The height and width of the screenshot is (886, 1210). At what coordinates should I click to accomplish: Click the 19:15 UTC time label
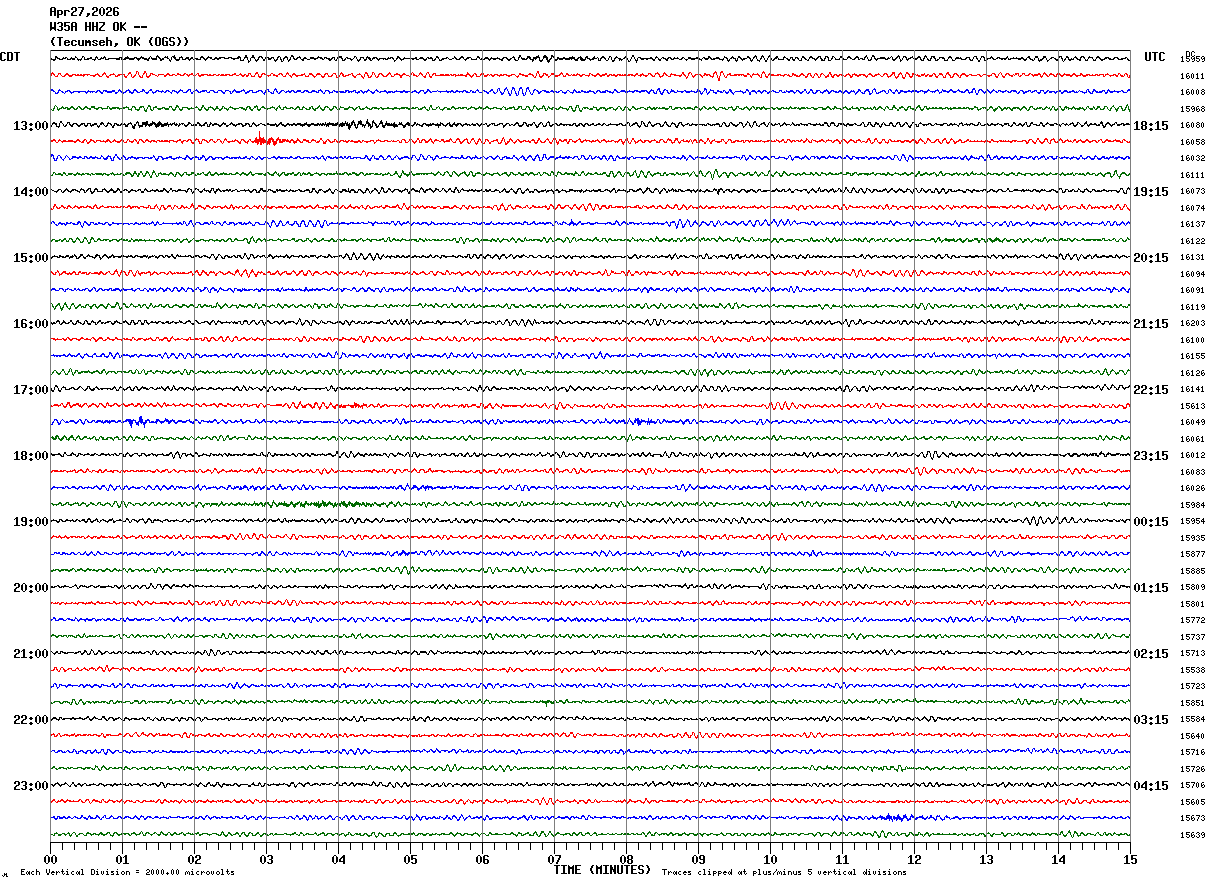[1151, 192]
